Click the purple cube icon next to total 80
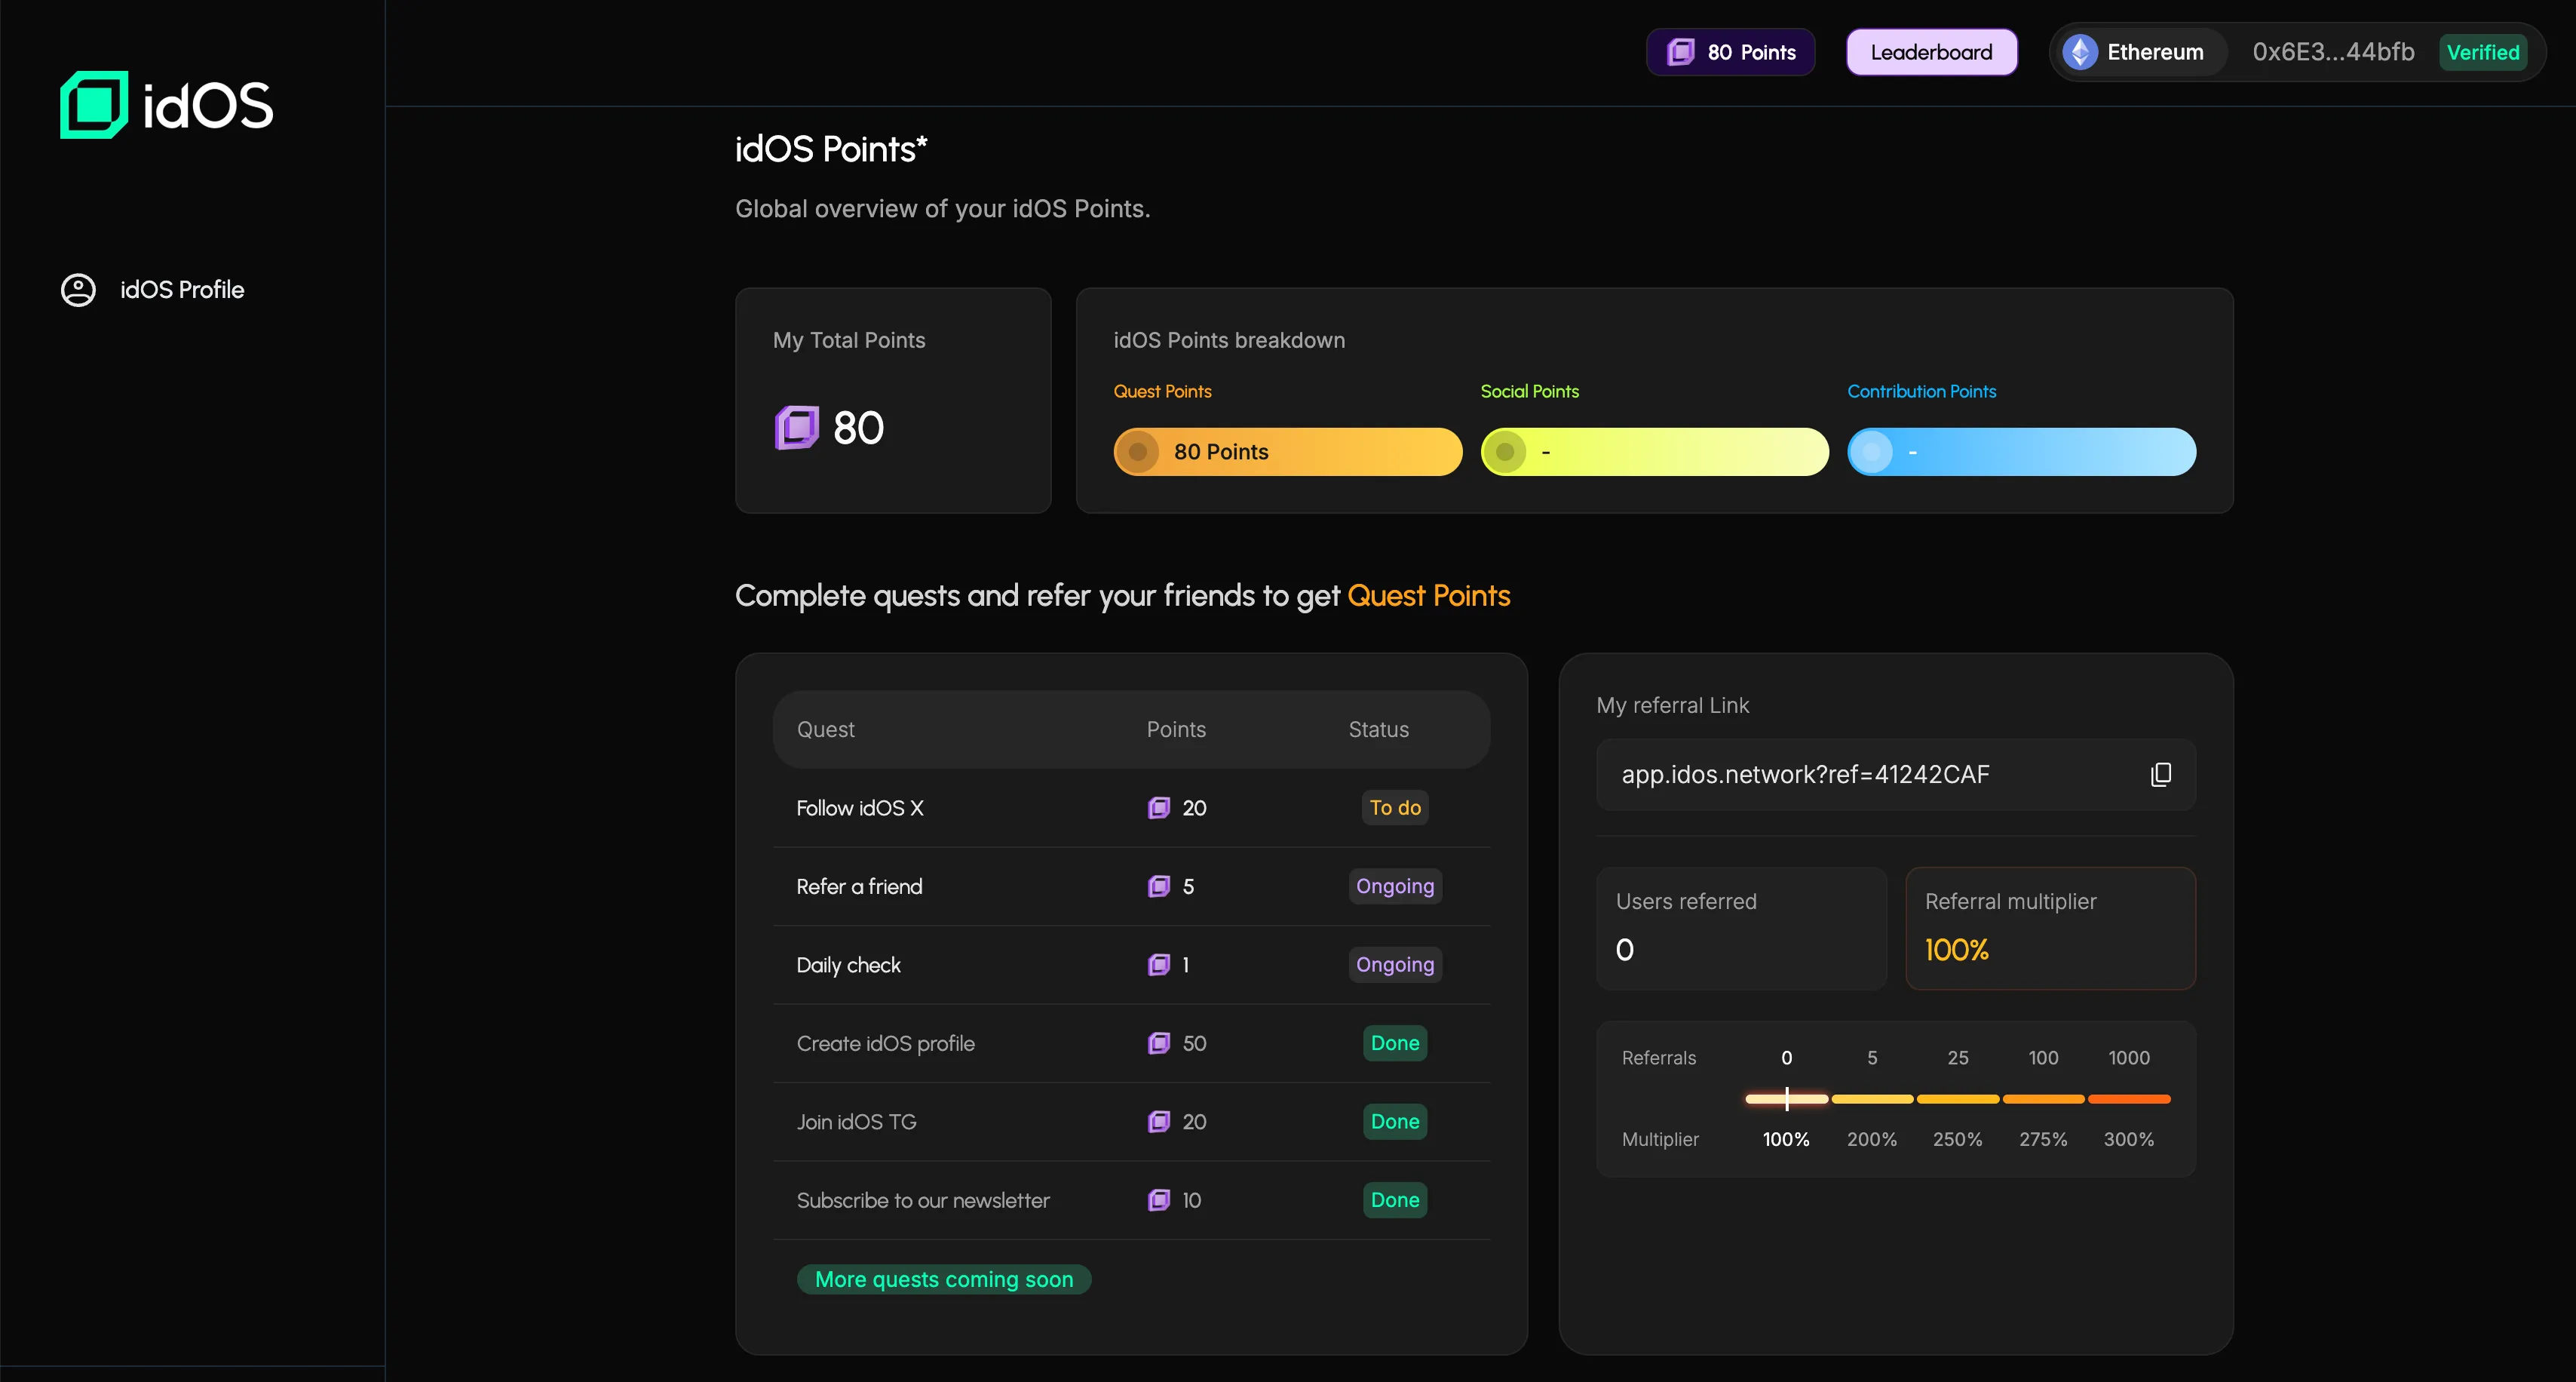This screenshot has width=2576, height=1382. coord(797,428)
